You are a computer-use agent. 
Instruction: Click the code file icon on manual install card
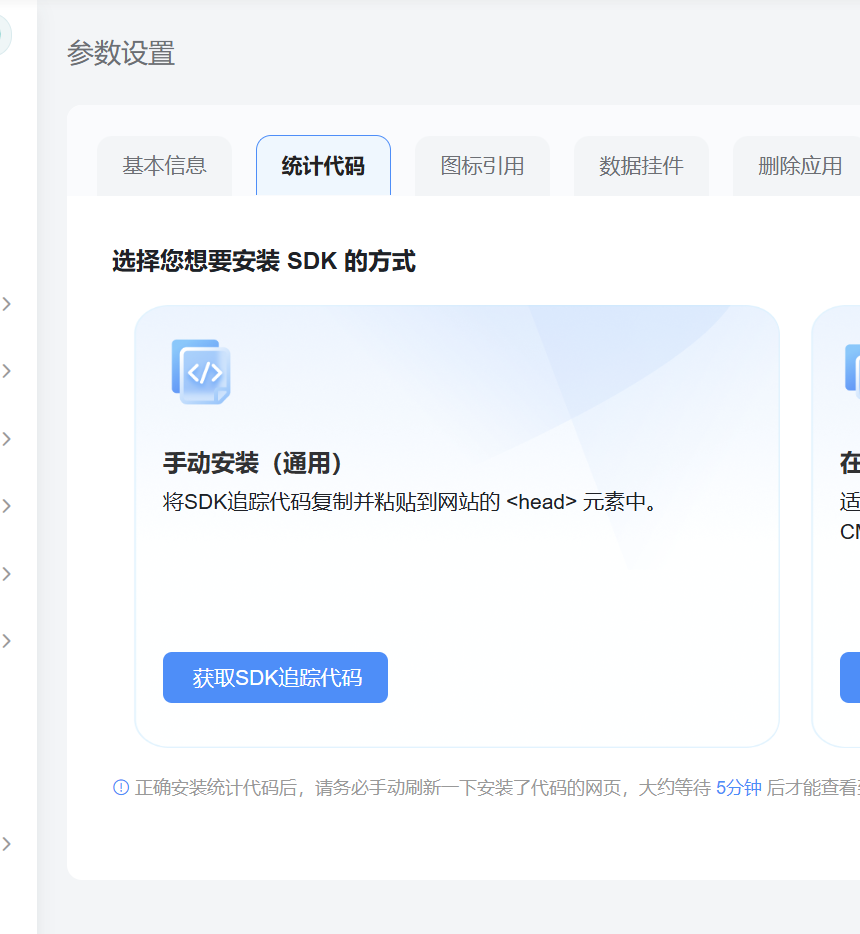point(201,372)
